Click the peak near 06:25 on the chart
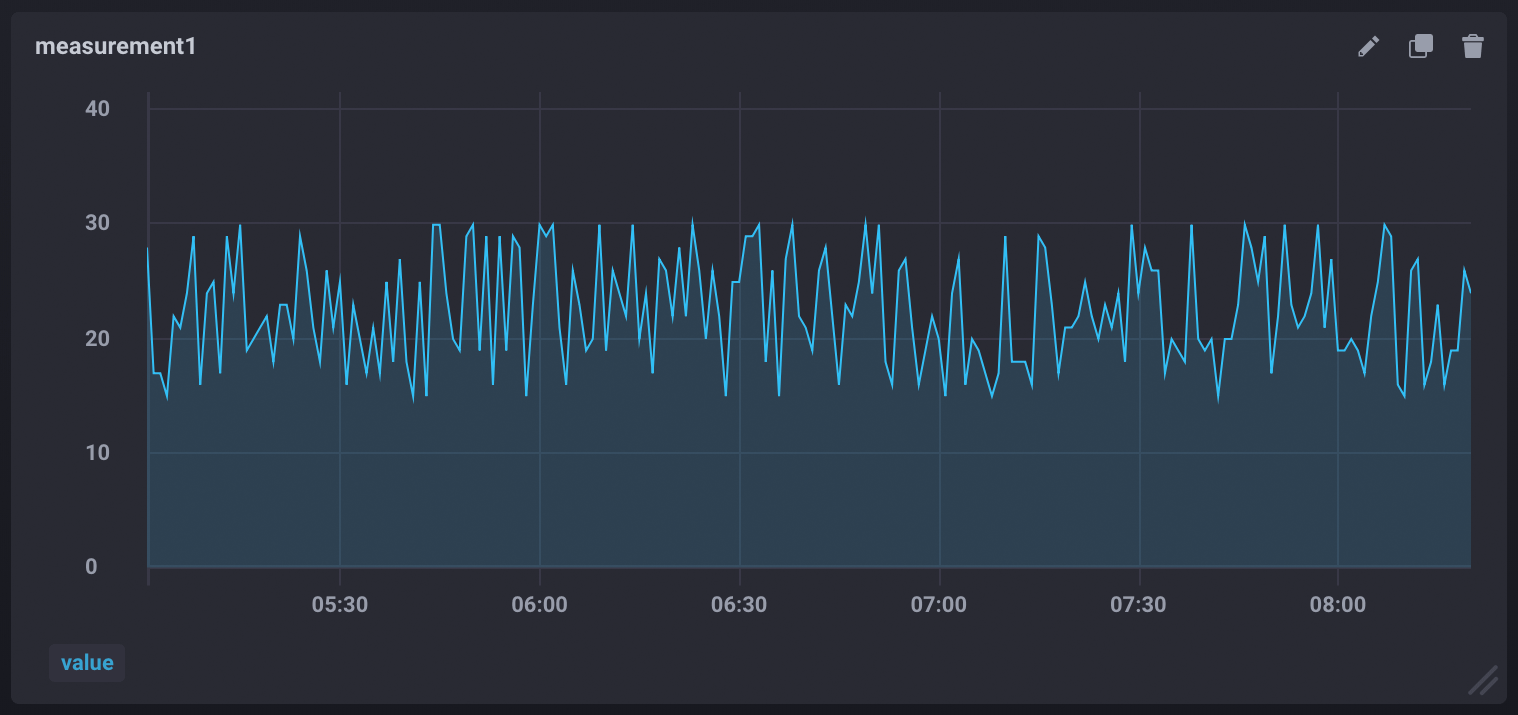The image size is (1518, 715). pos(693,216)
